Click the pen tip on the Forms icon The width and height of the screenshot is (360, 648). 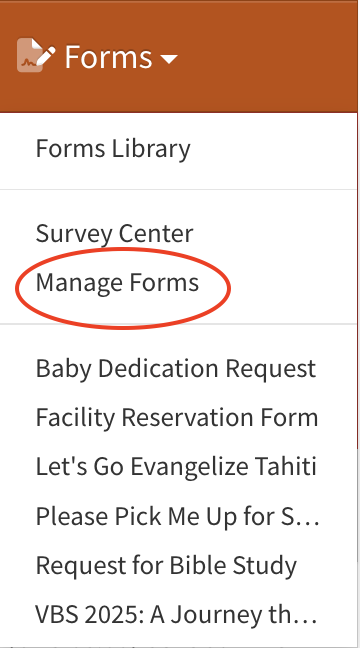click(47, 55)
